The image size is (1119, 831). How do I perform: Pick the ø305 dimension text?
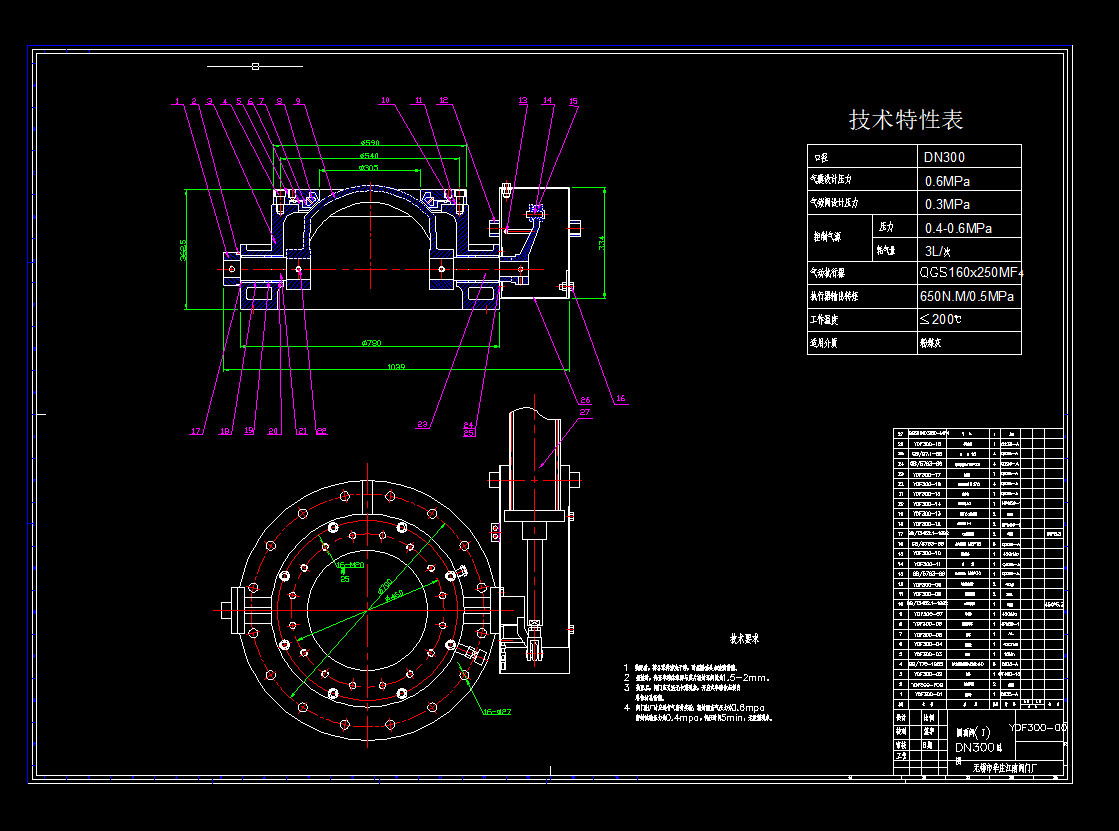pos(369,169)
